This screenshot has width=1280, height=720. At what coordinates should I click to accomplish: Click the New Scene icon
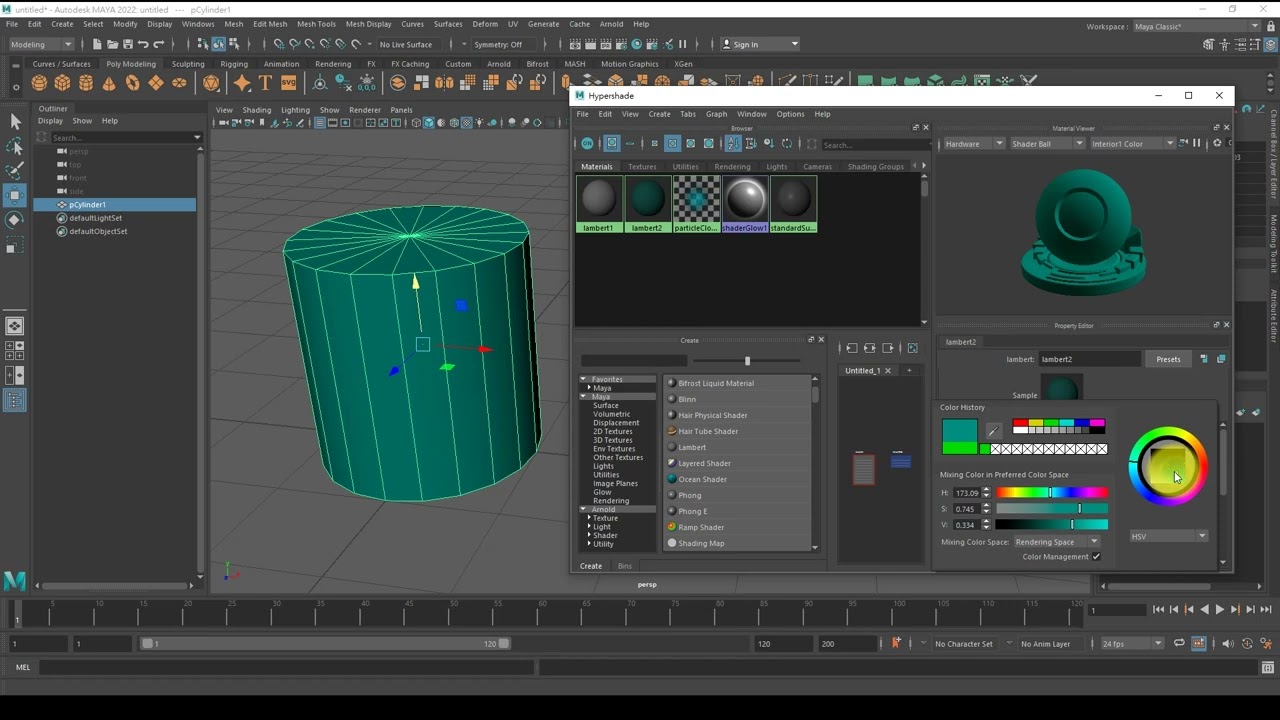pyautogui.click(x=97, y=44)
